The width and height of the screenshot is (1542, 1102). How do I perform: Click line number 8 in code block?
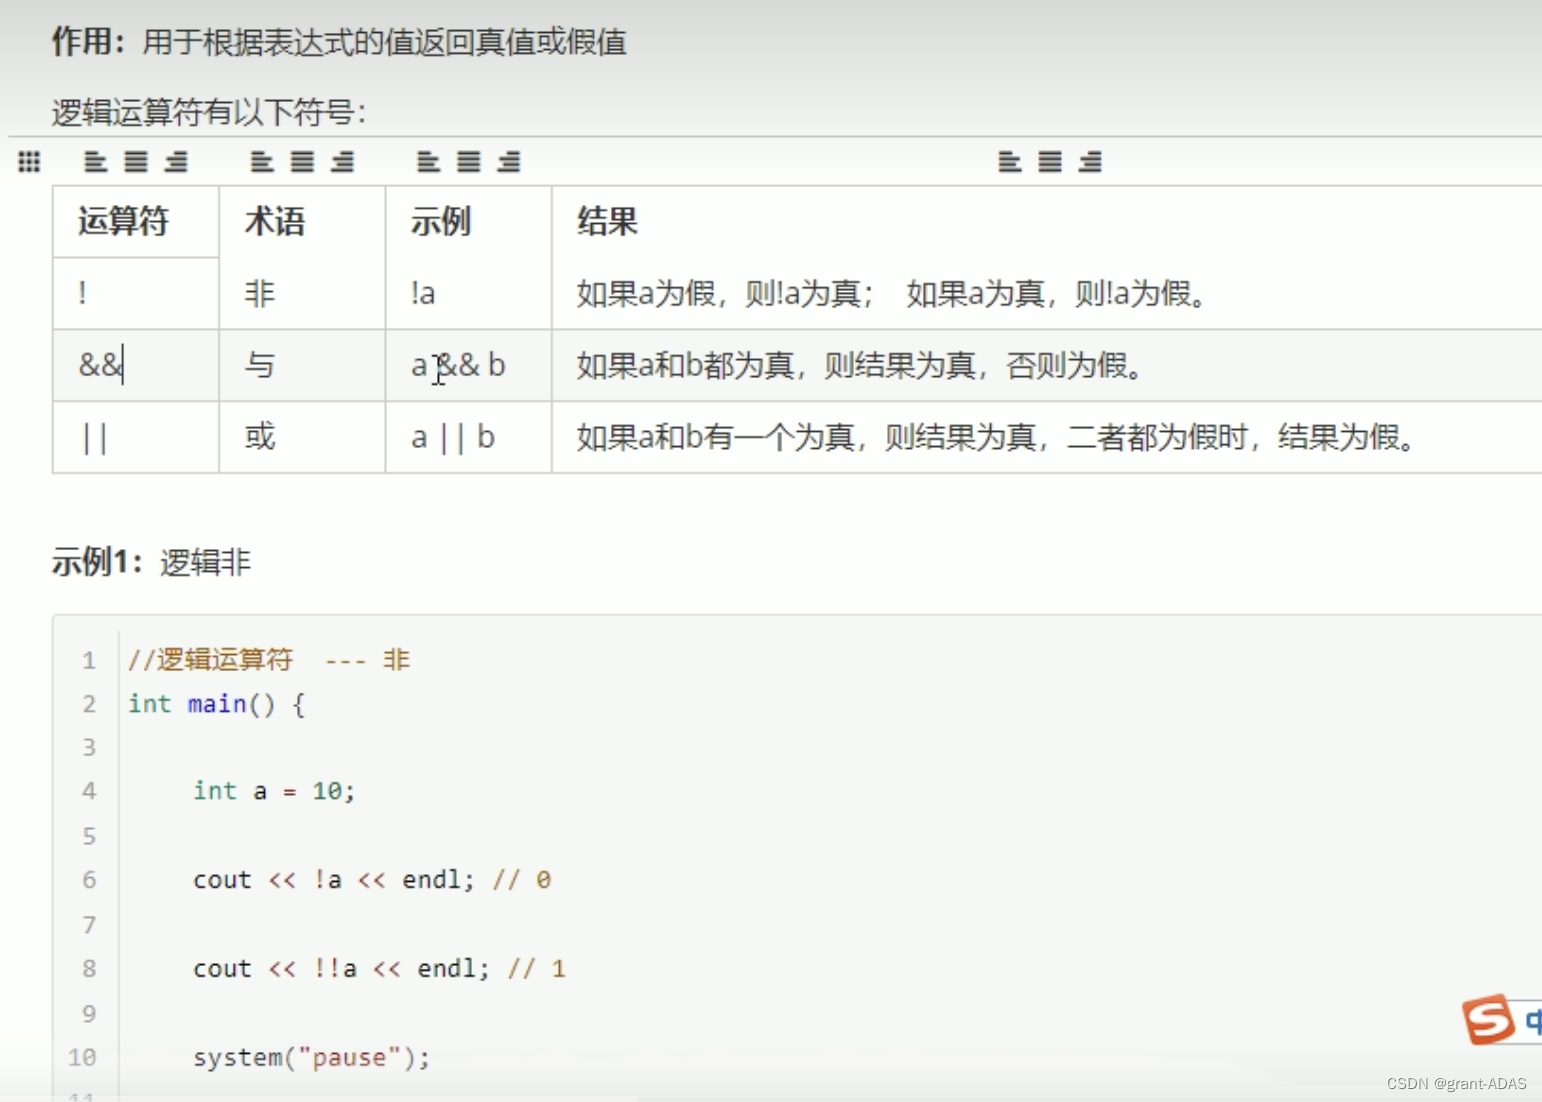[89, 969]
